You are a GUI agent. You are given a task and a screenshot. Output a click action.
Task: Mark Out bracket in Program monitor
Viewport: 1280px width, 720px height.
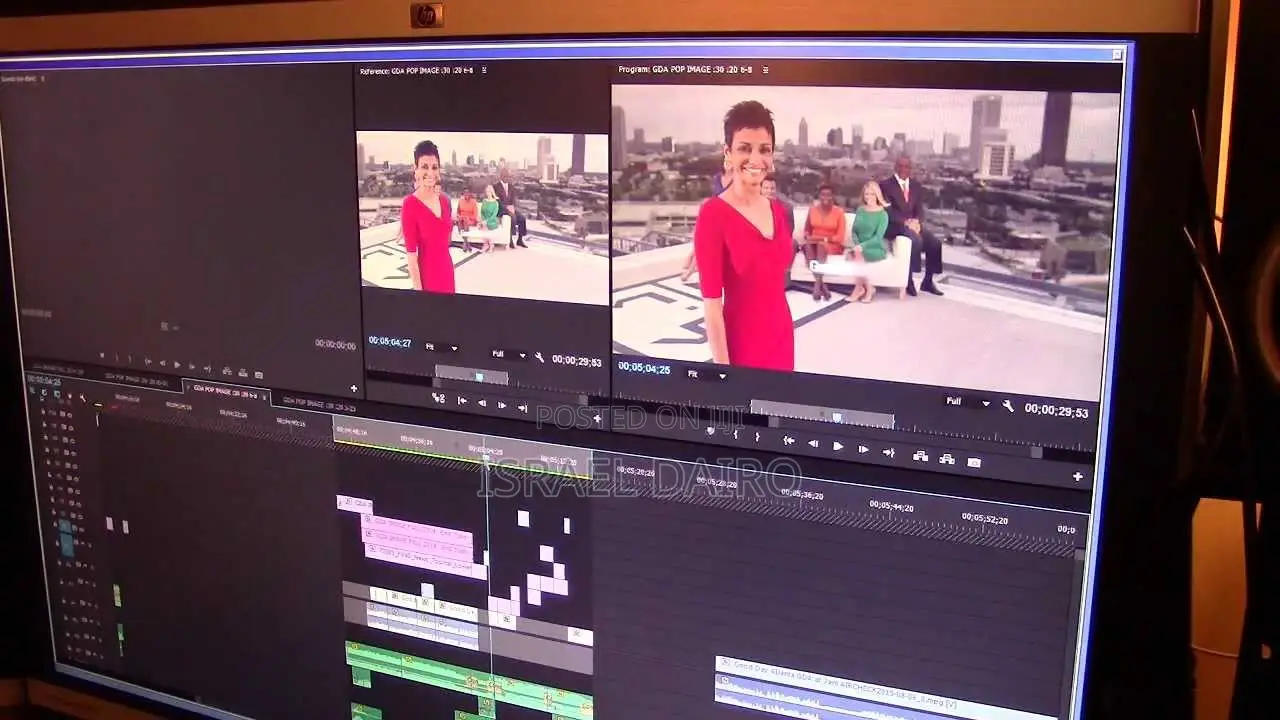[x=757, y=436]
